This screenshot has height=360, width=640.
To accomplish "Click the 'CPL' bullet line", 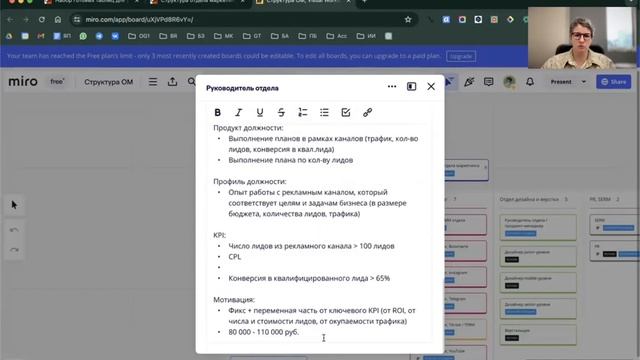I will (235, 257).
